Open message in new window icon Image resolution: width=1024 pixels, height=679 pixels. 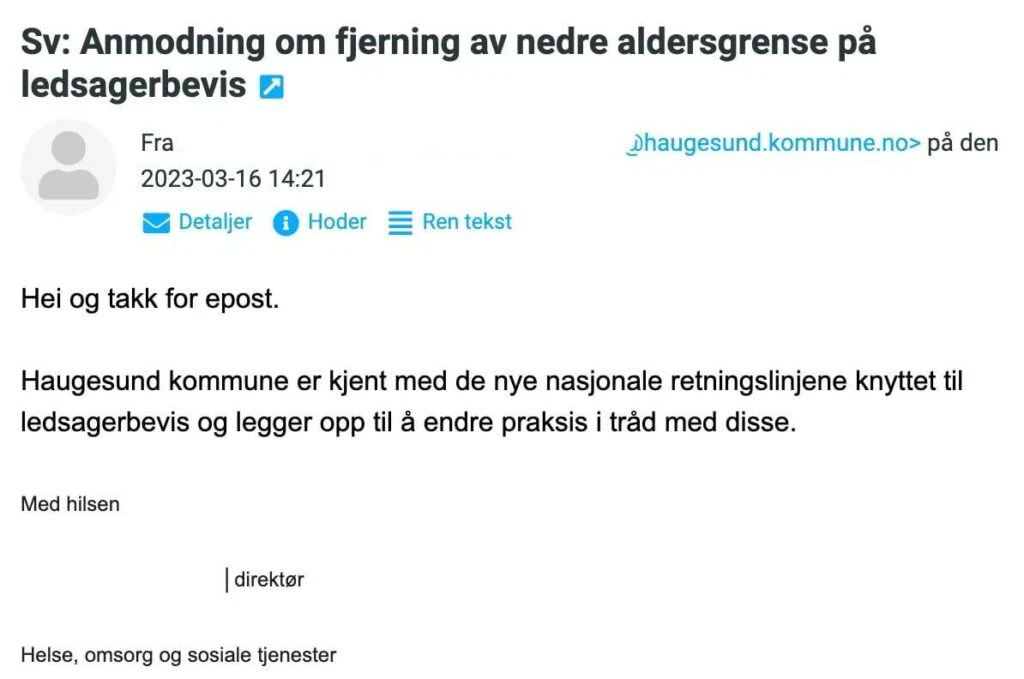271,88
